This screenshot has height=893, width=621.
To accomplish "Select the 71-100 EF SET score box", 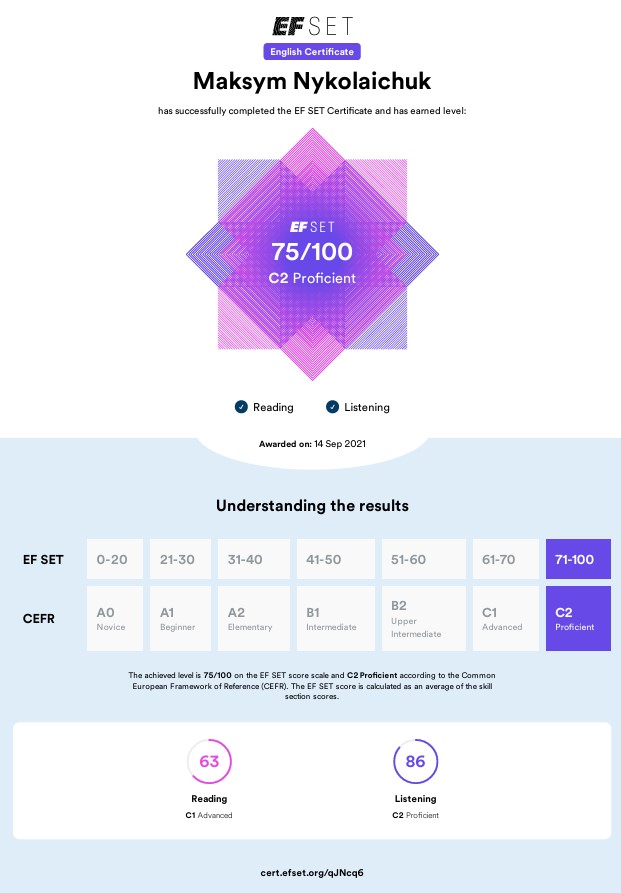I will (x=578, y=559).
